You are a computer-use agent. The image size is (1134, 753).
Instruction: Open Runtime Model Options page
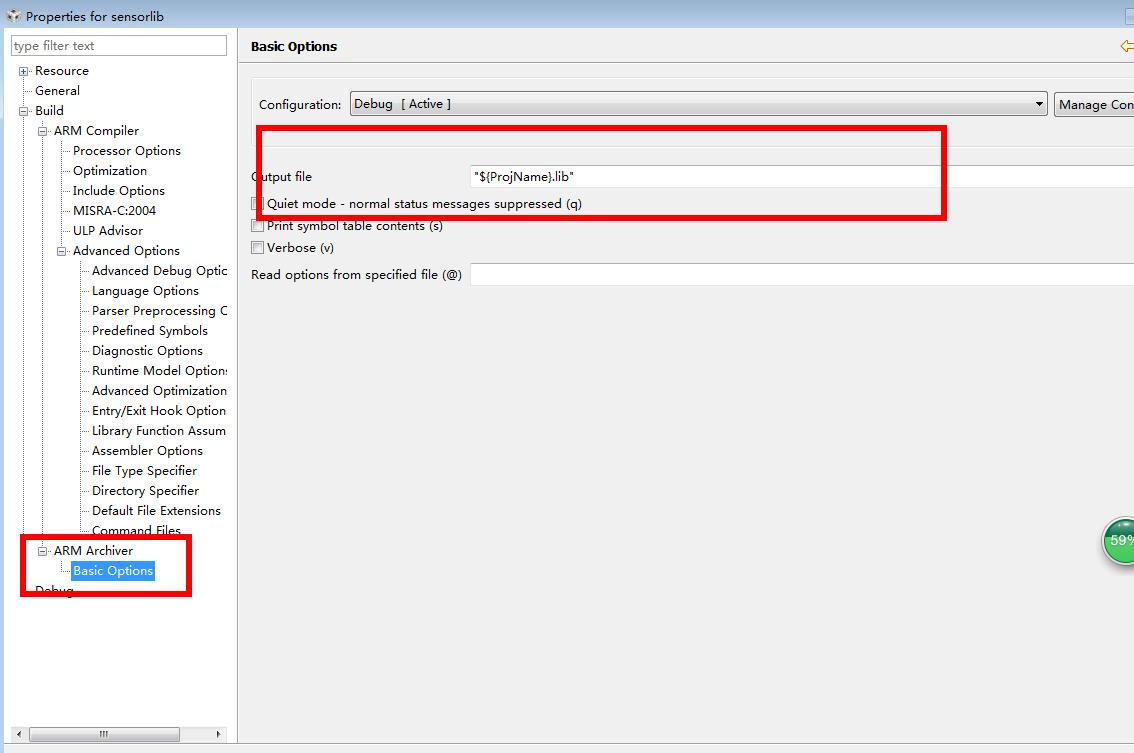tap(159, 370)
